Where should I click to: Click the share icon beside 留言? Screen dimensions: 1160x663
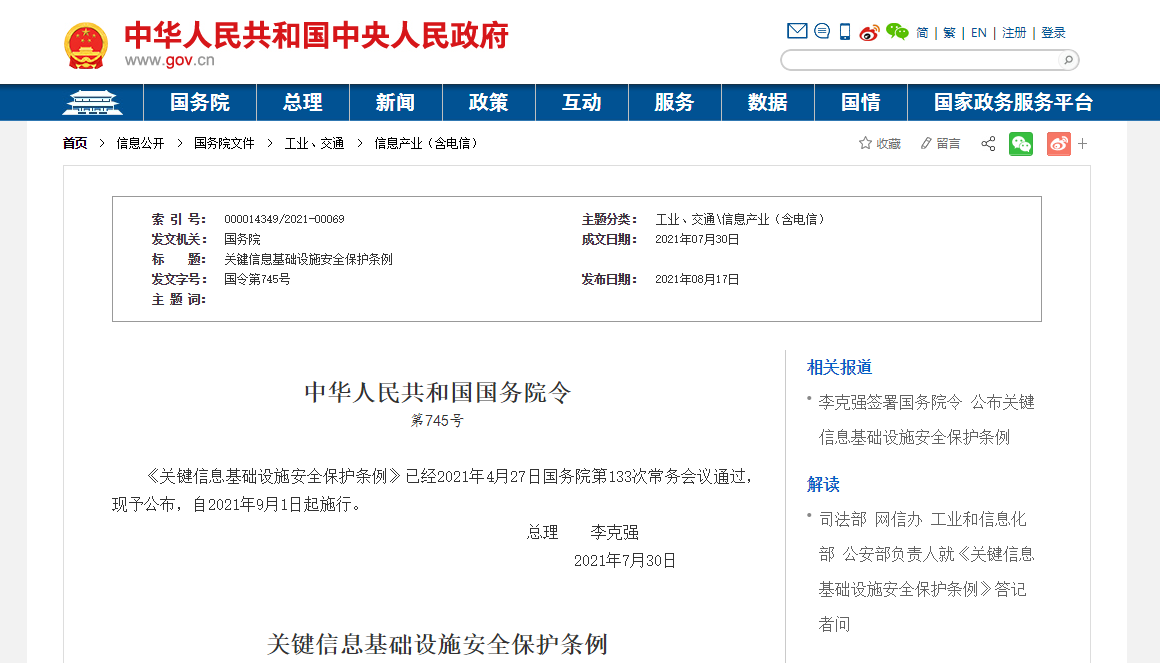(x=988, y=144)
